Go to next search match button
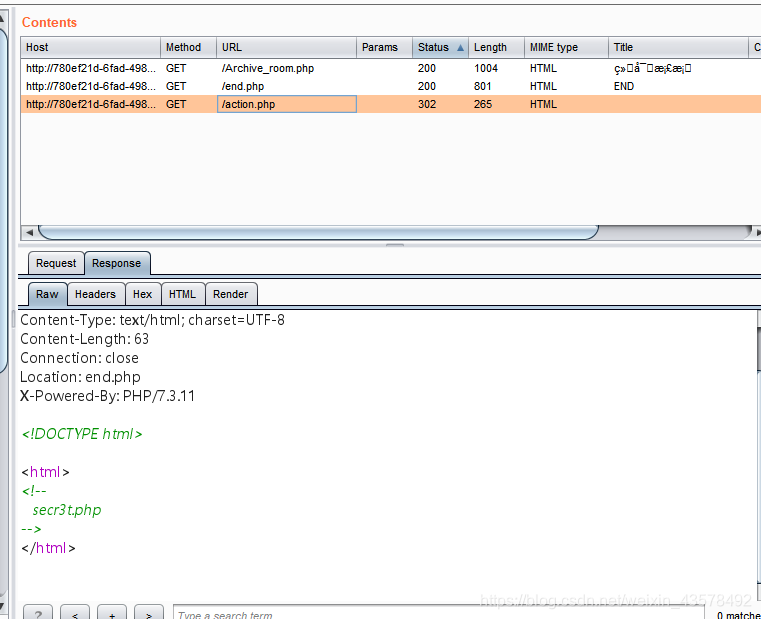Image resolution: width=761 pixels, height=619 pixels. [149, 613]
